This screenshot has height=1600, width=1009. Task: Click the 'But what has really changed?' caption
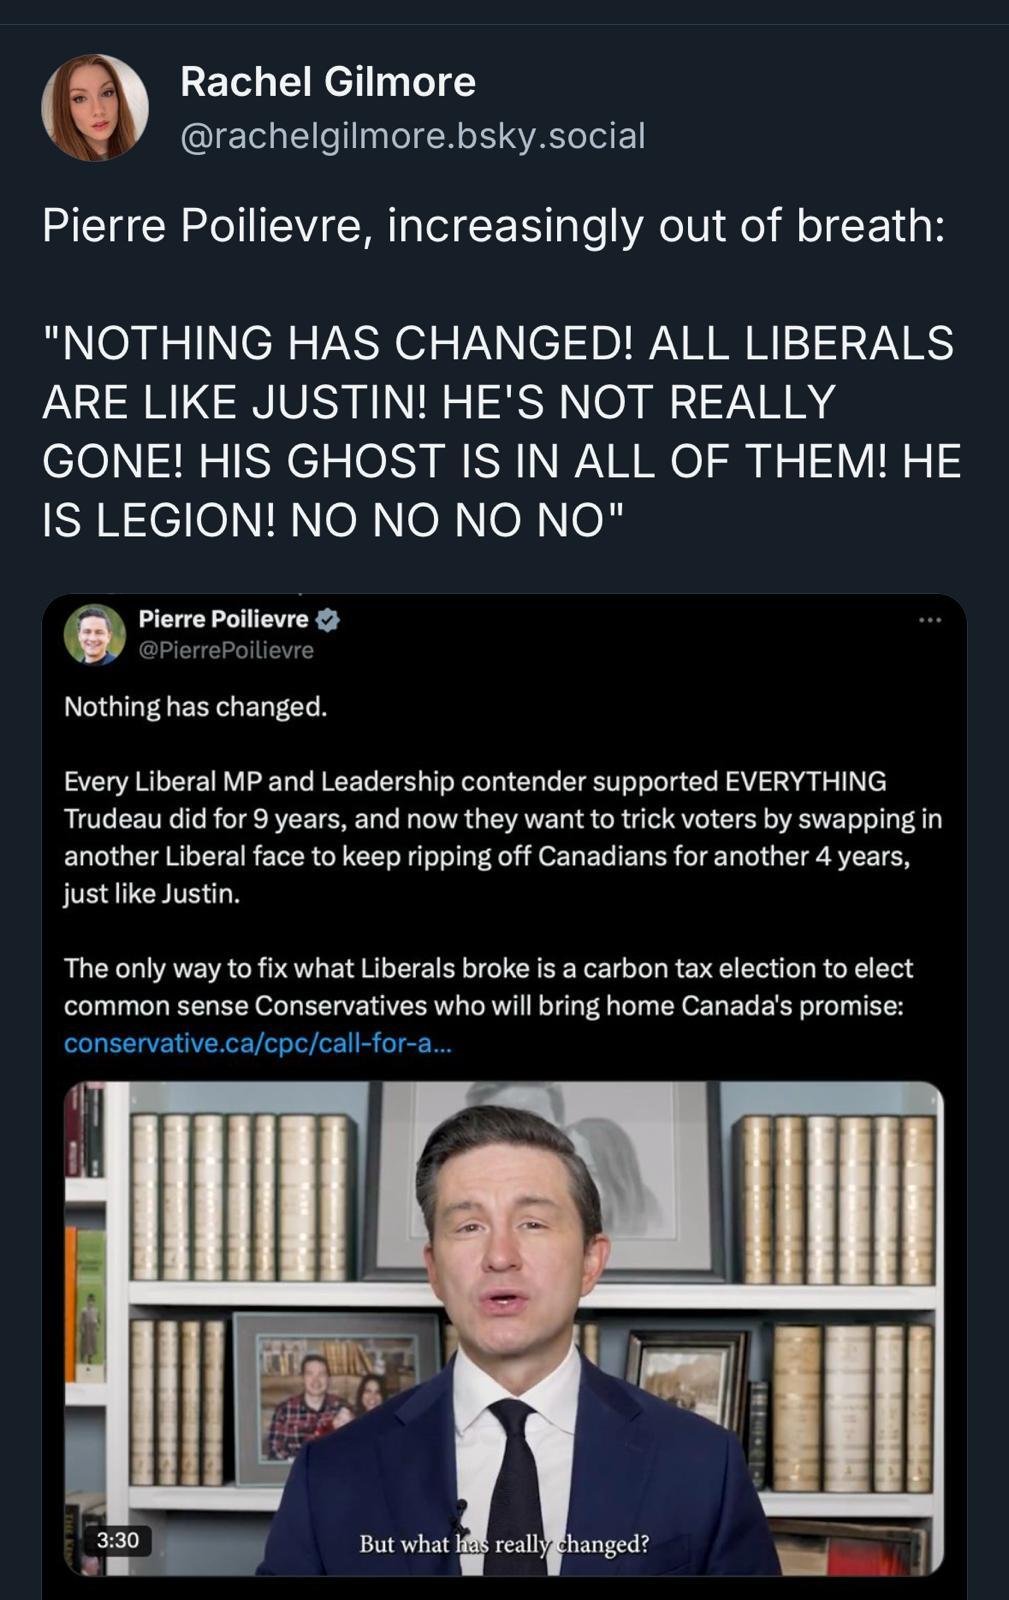[504, 1544]
